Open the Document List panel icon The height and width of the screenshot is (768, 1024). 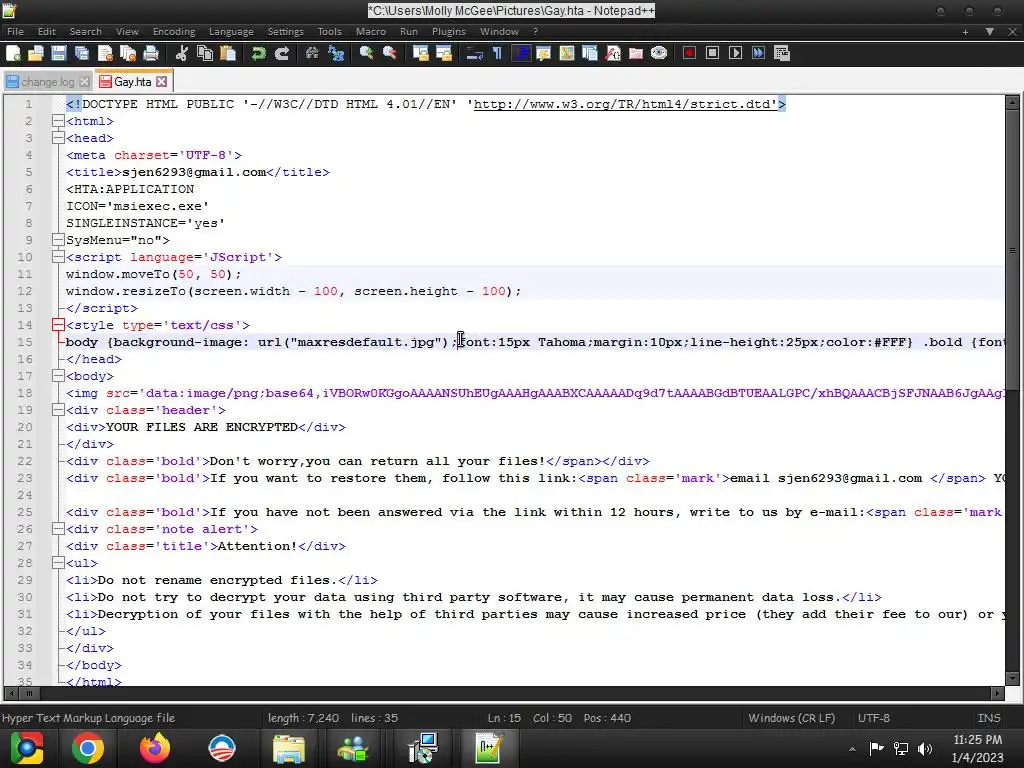tap(590, 54)
